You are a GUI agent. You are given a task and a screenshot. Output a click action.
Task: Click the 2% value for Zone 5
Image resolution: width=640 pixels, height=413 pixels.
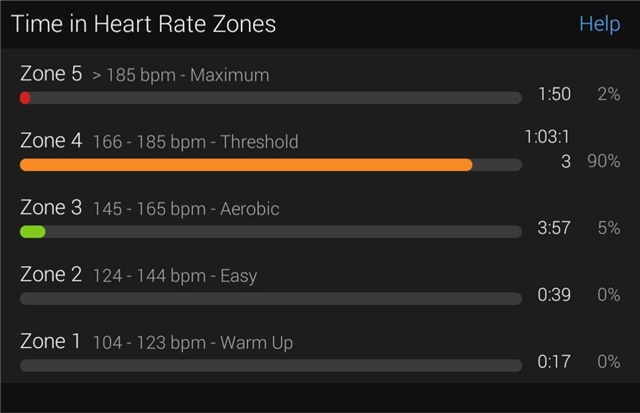click(x=608, y=95)
